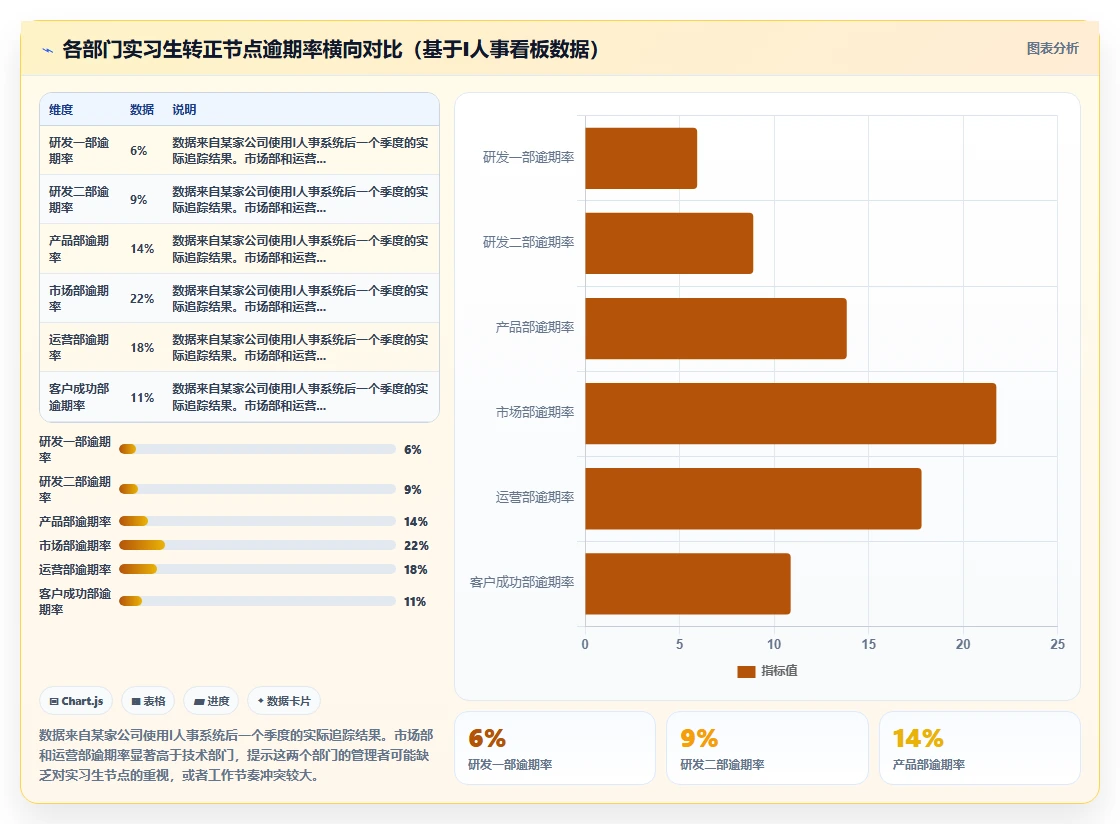
Task: Click the 22% progress list value
Action: [x=416, y=546]
